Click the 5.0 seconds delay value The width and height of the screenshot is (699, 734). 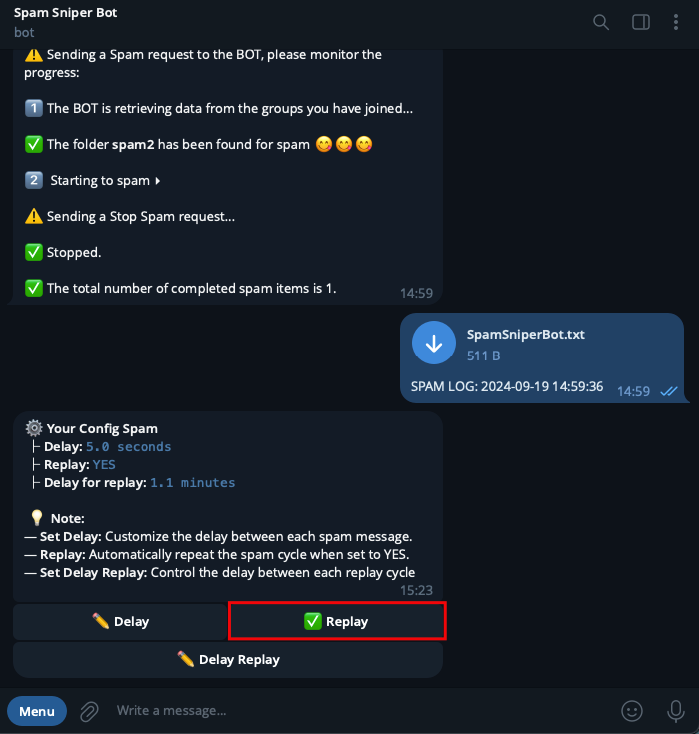pos(128,447)
